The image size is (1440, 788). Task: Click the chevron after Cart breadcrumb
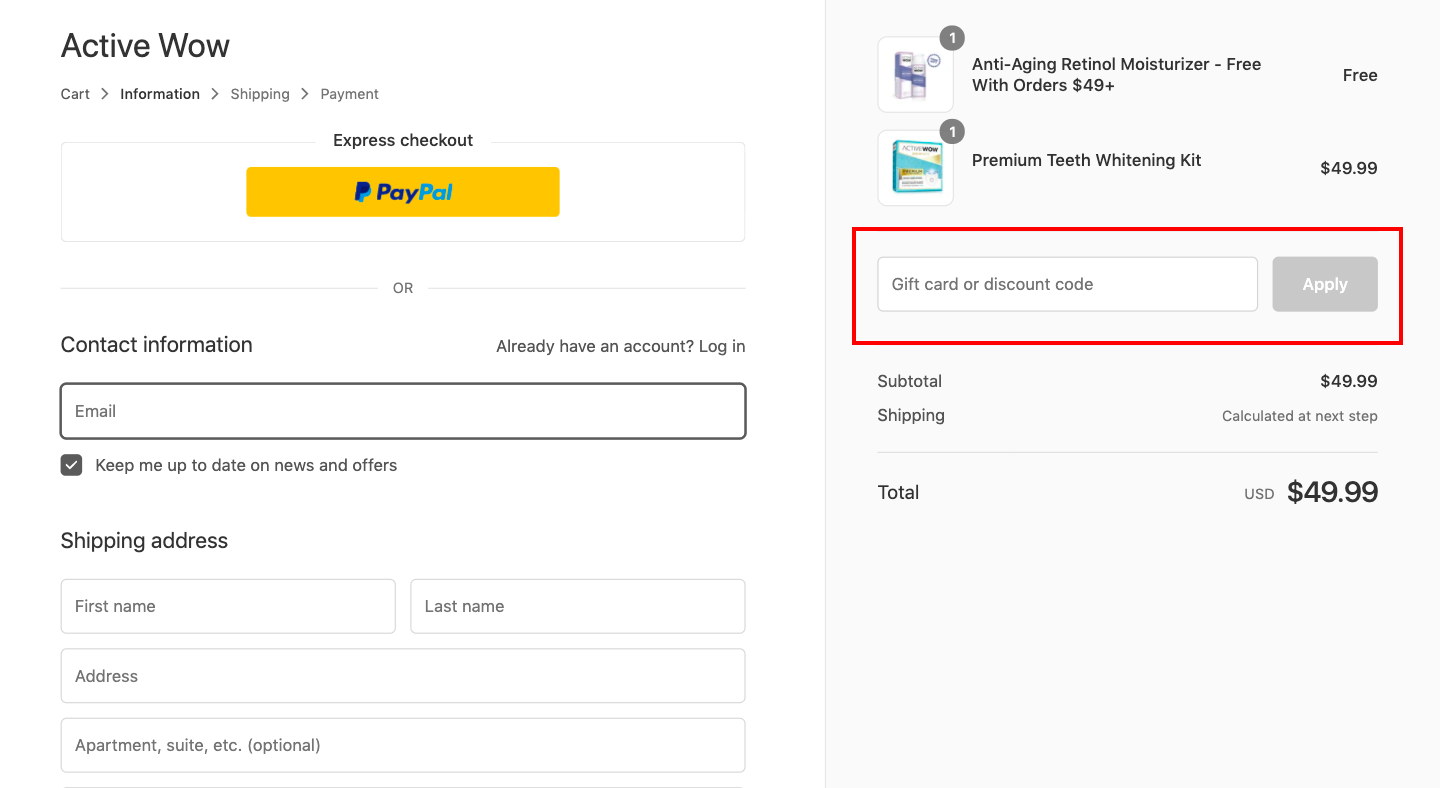coord(105,94)
